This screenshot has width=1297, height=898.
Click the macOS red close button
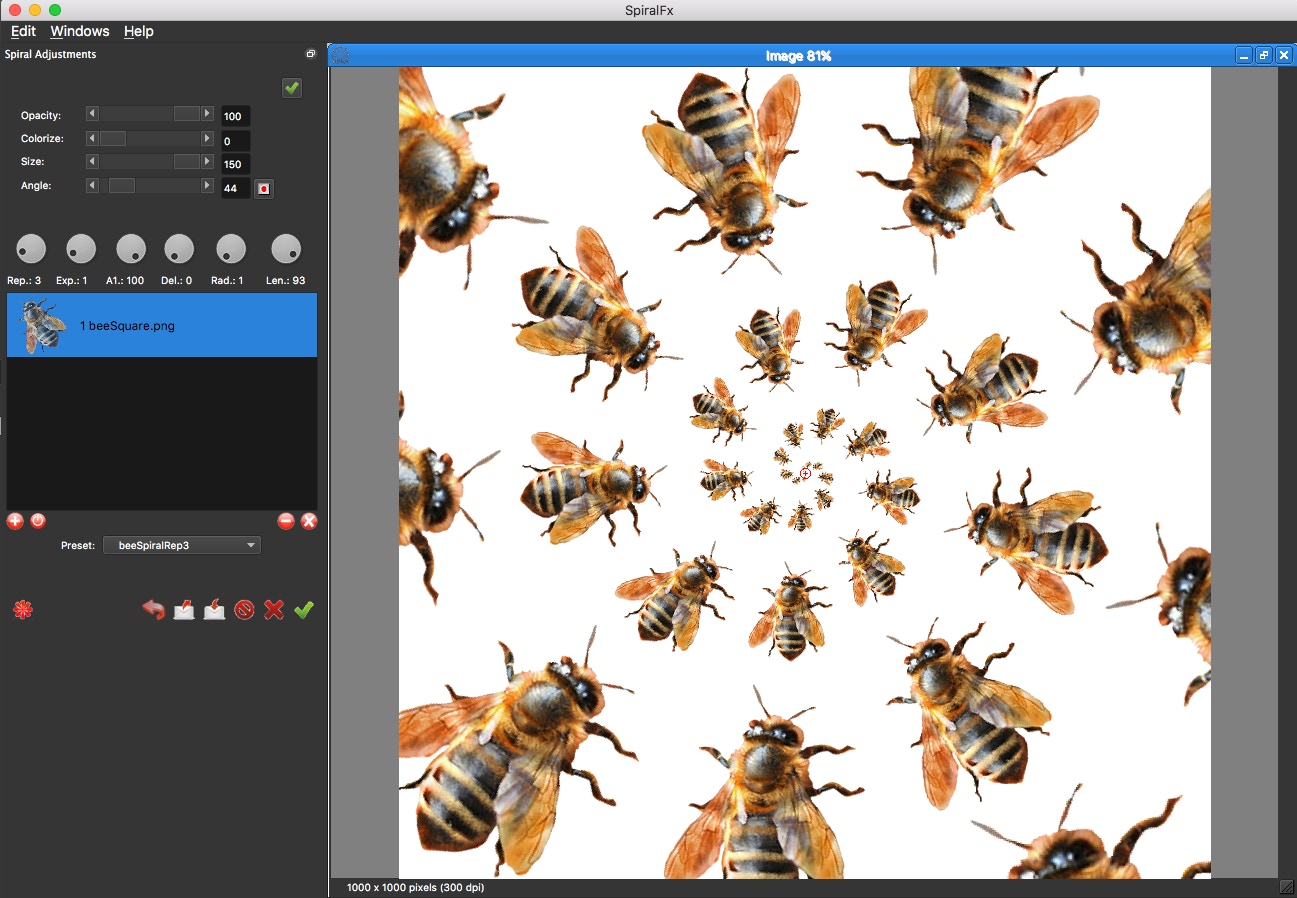(x=15, y=10)
